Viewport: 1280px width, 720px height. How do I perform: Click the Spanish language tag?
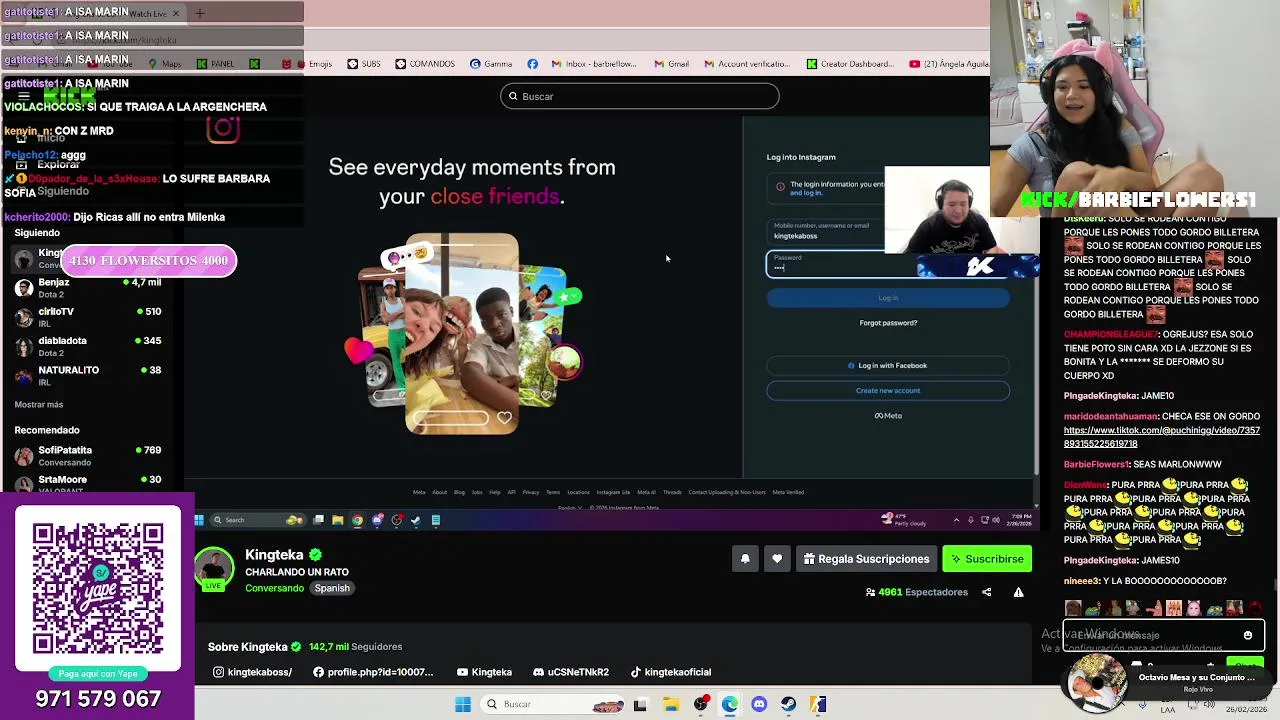(332, 588)
